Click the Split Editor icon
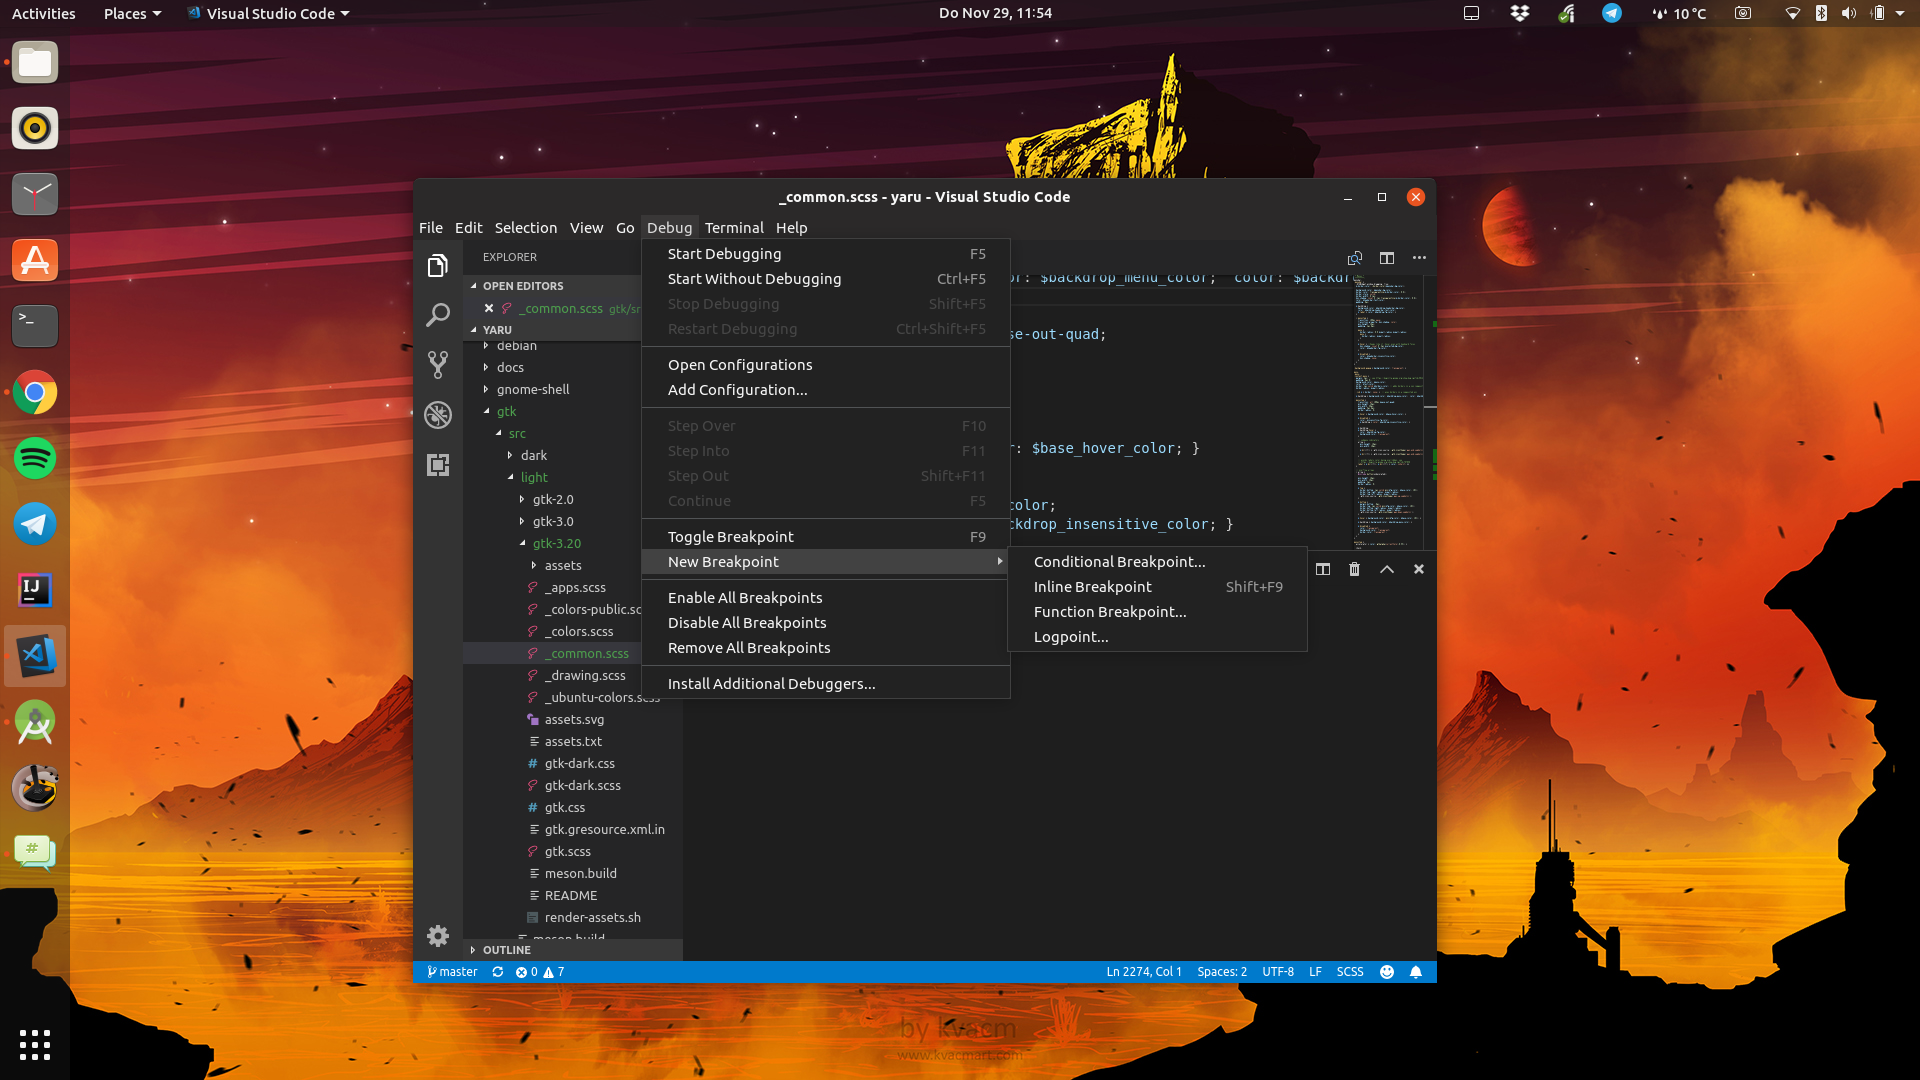 click(1387, 257)
